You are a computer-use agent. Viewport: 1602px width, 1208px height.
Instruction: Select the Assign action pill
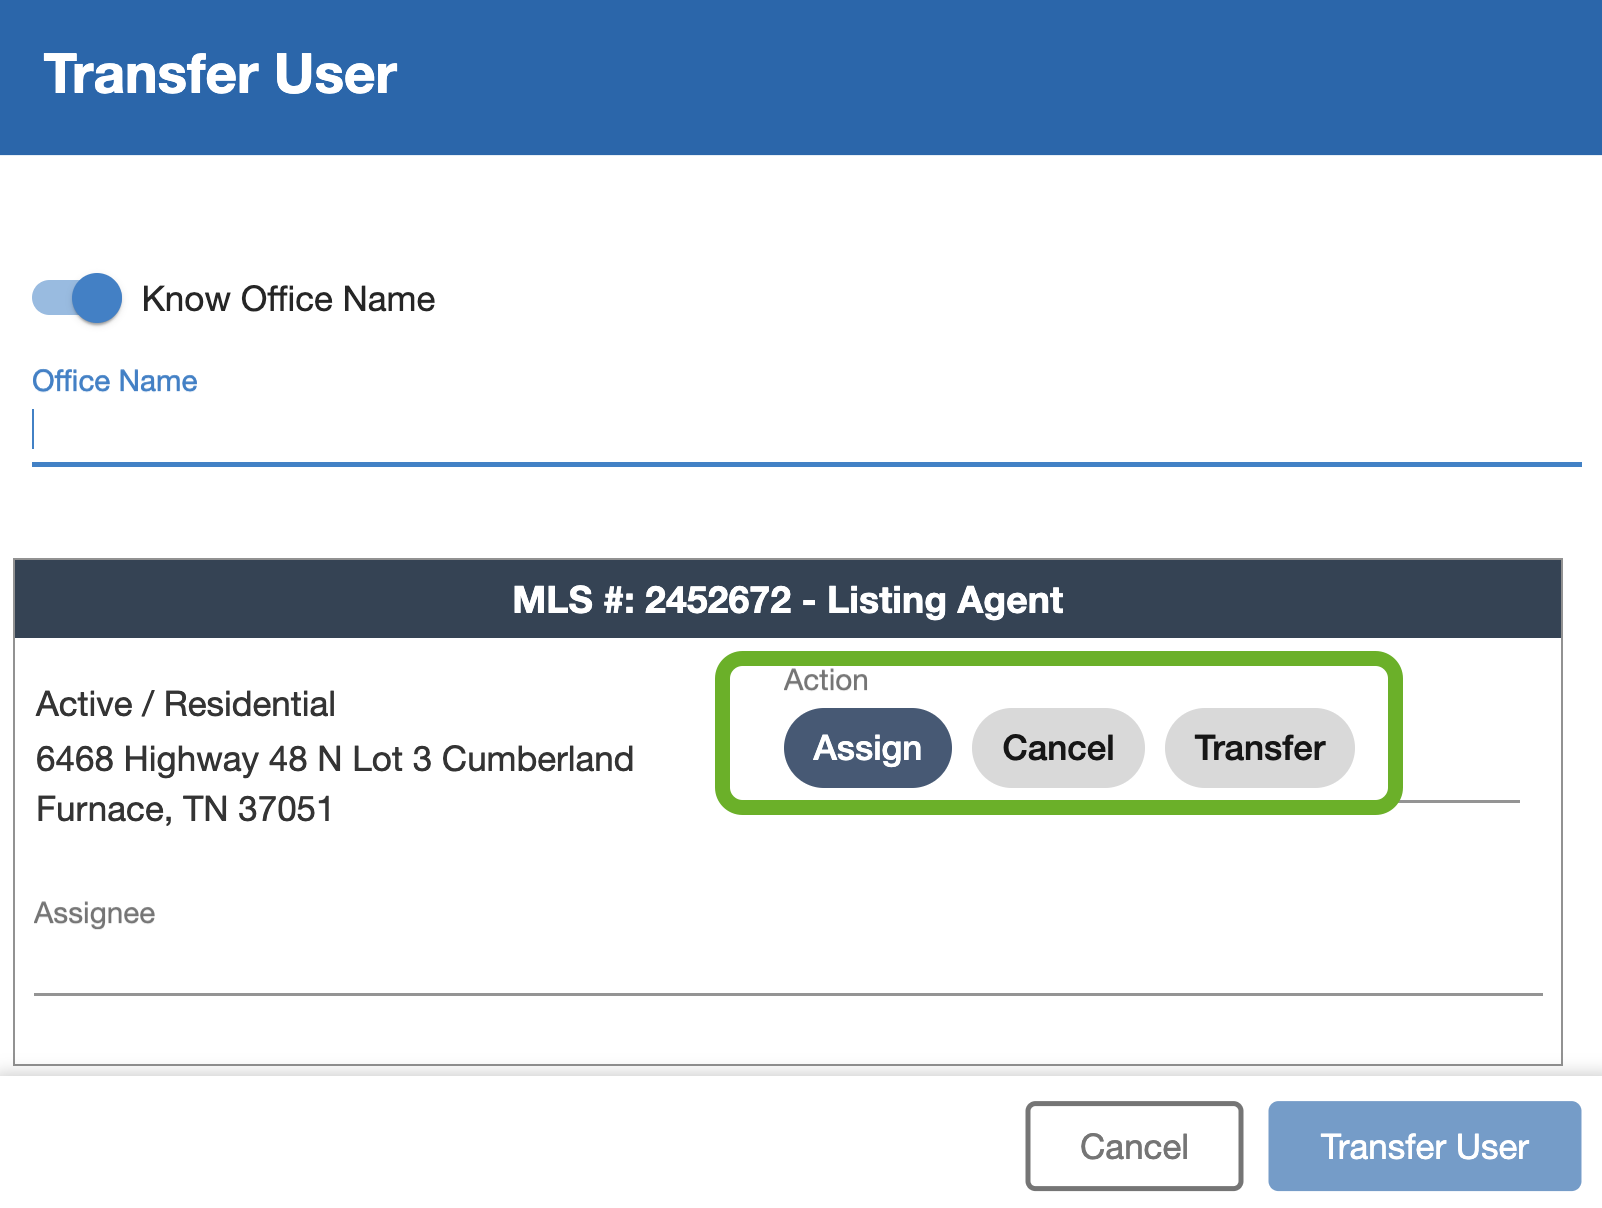(866, 747)
